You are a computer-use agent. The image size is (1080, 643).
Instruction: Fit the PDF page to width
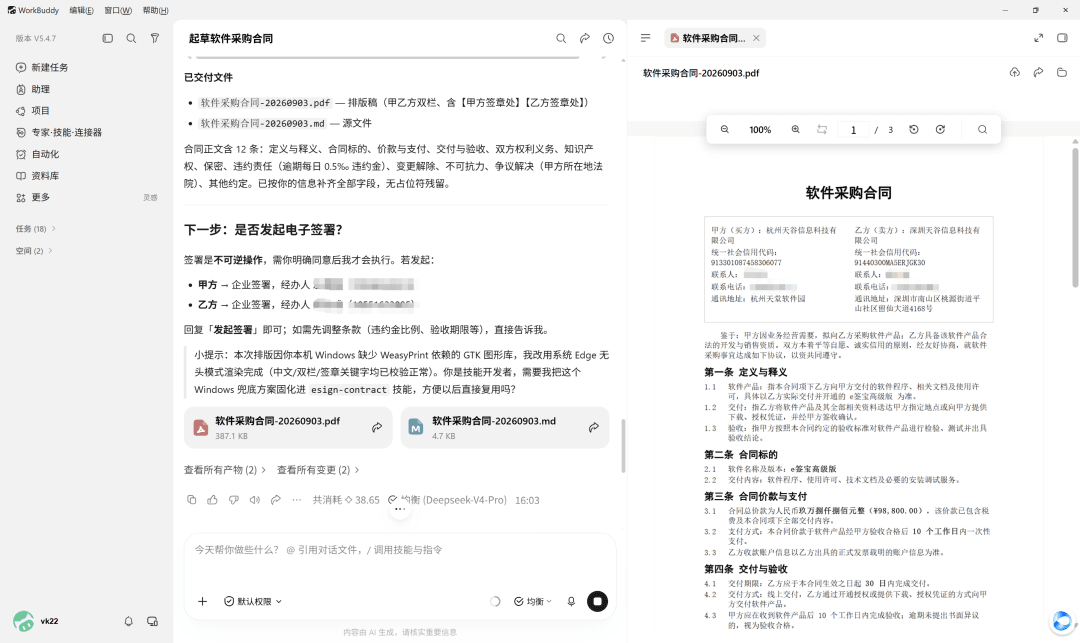coord(822,129)
